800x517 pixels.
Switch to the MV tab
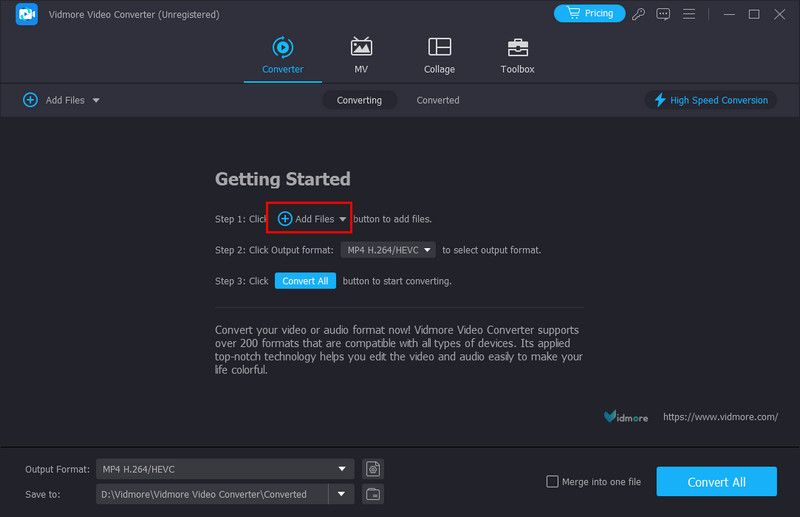361,55
